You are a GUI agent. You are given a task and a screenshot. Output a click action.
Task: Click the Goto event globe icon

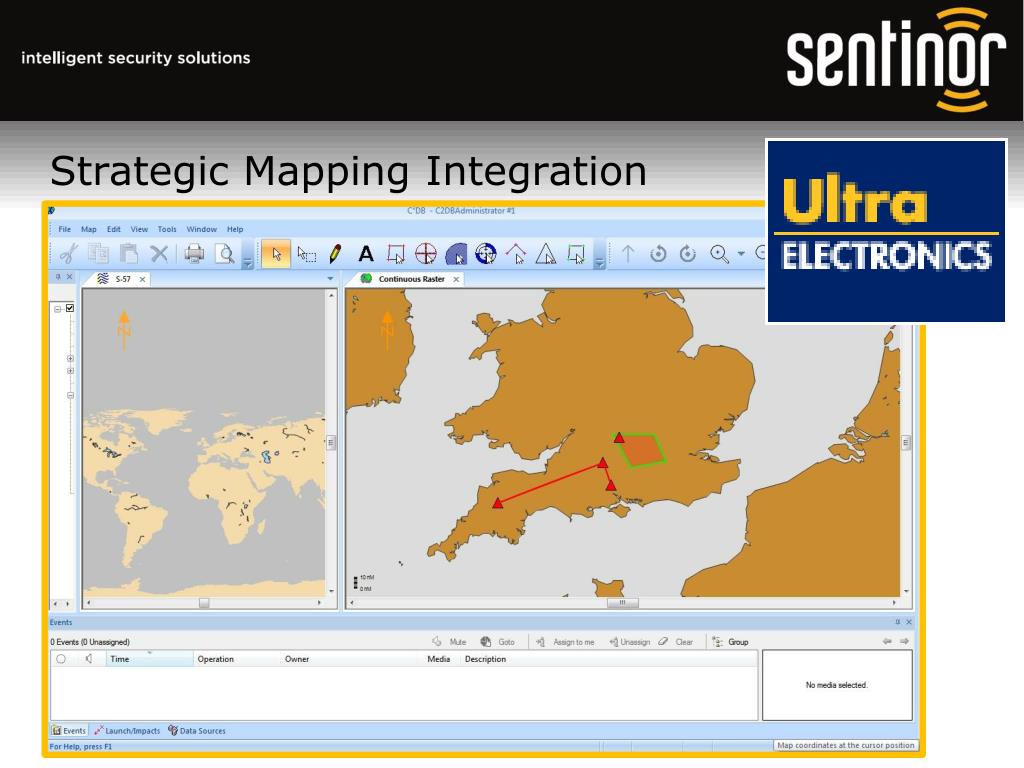tap(486, 642)
